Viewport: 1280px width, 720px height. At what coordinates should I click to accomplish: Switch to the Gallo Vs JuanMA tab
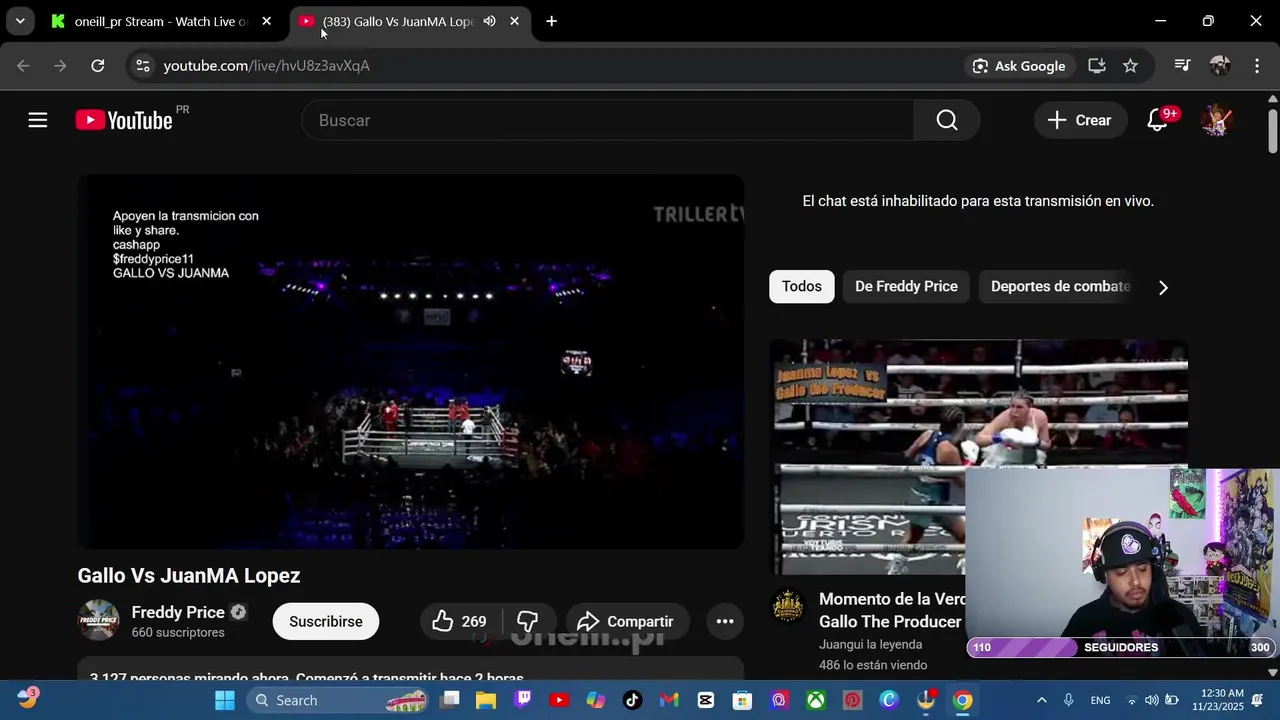(398, 21)
